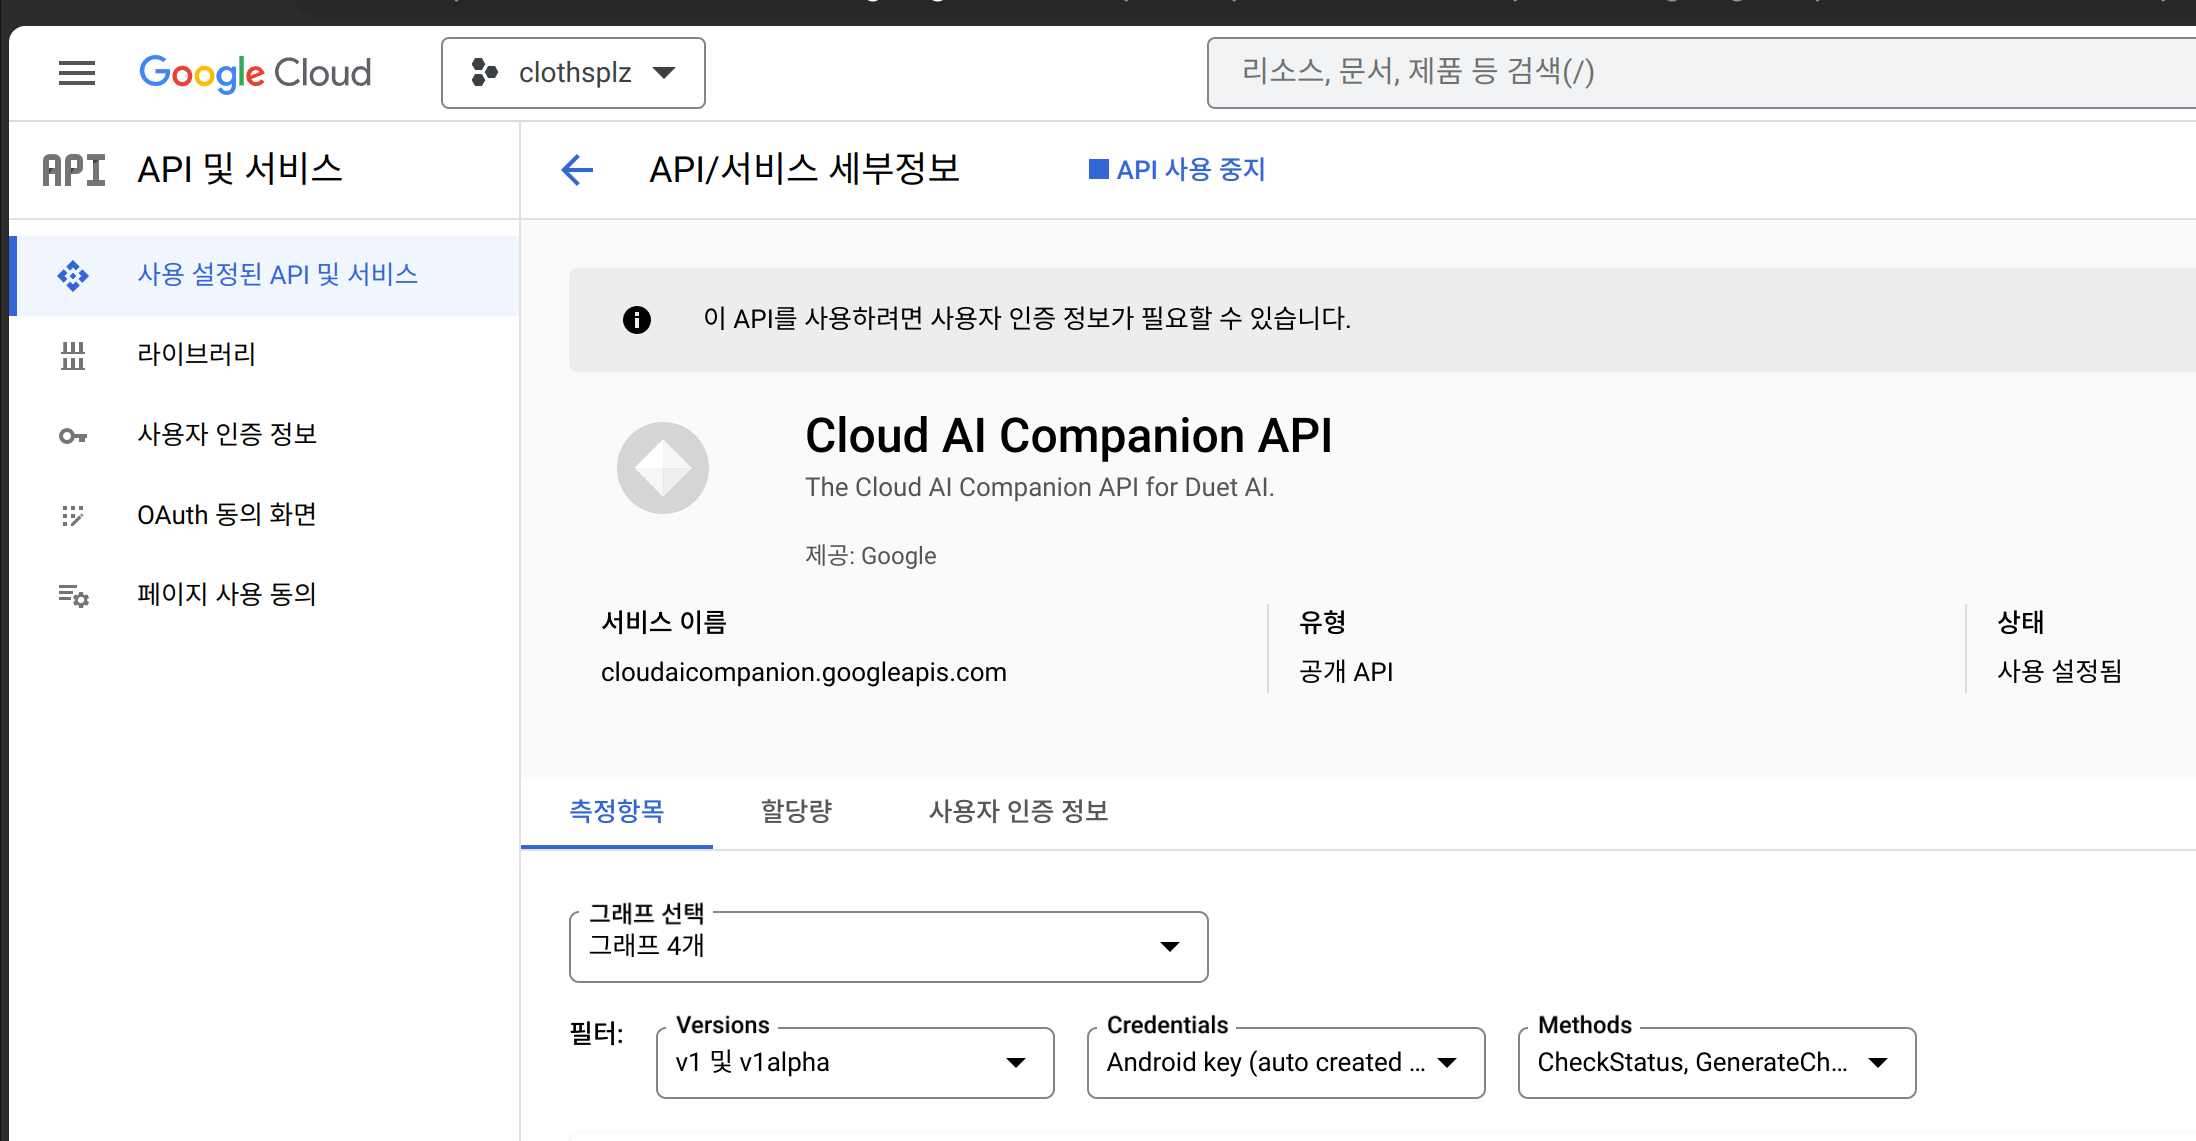Click the OAuth consent screen icon
Viewport: 2196px width, 1141px height.
[x=73, y=515]
